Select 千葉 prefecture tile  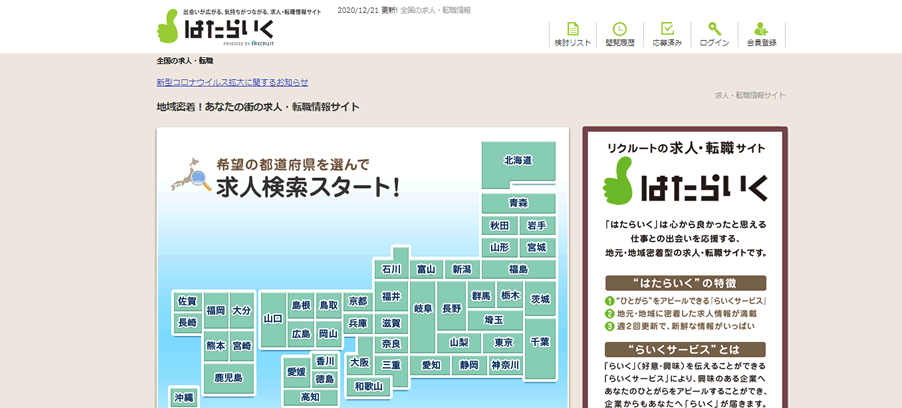click(539, 342)
